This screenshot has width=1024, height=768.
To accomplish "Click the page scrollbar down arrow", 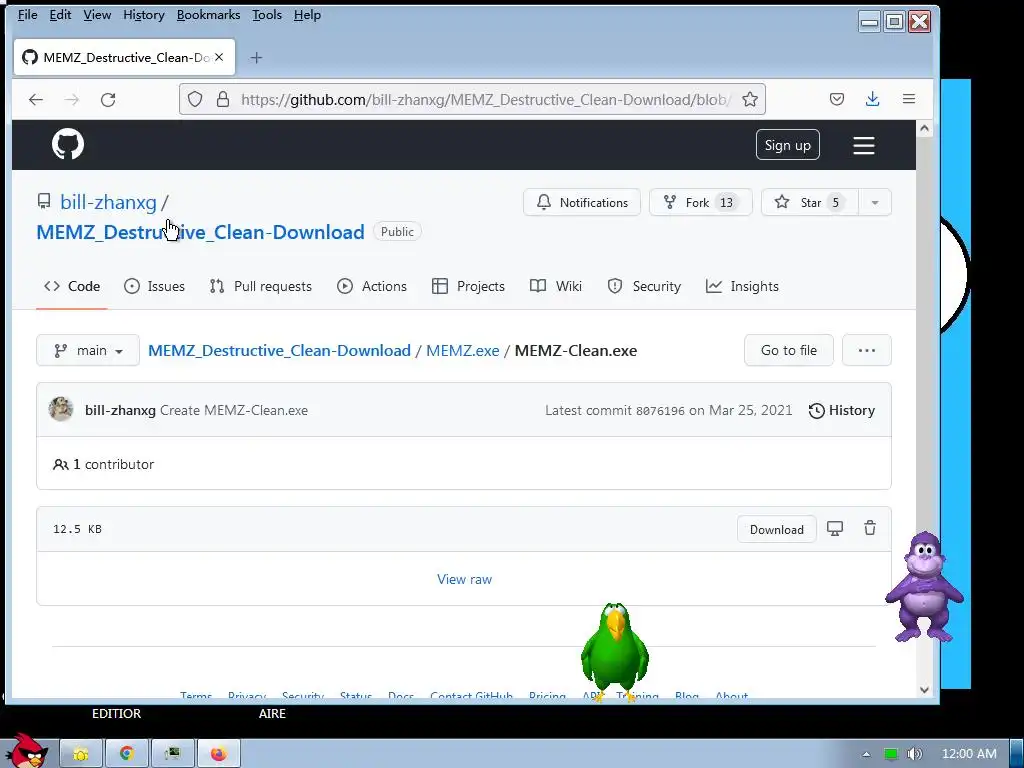I will pyautogui.click(x=924, y=690).
